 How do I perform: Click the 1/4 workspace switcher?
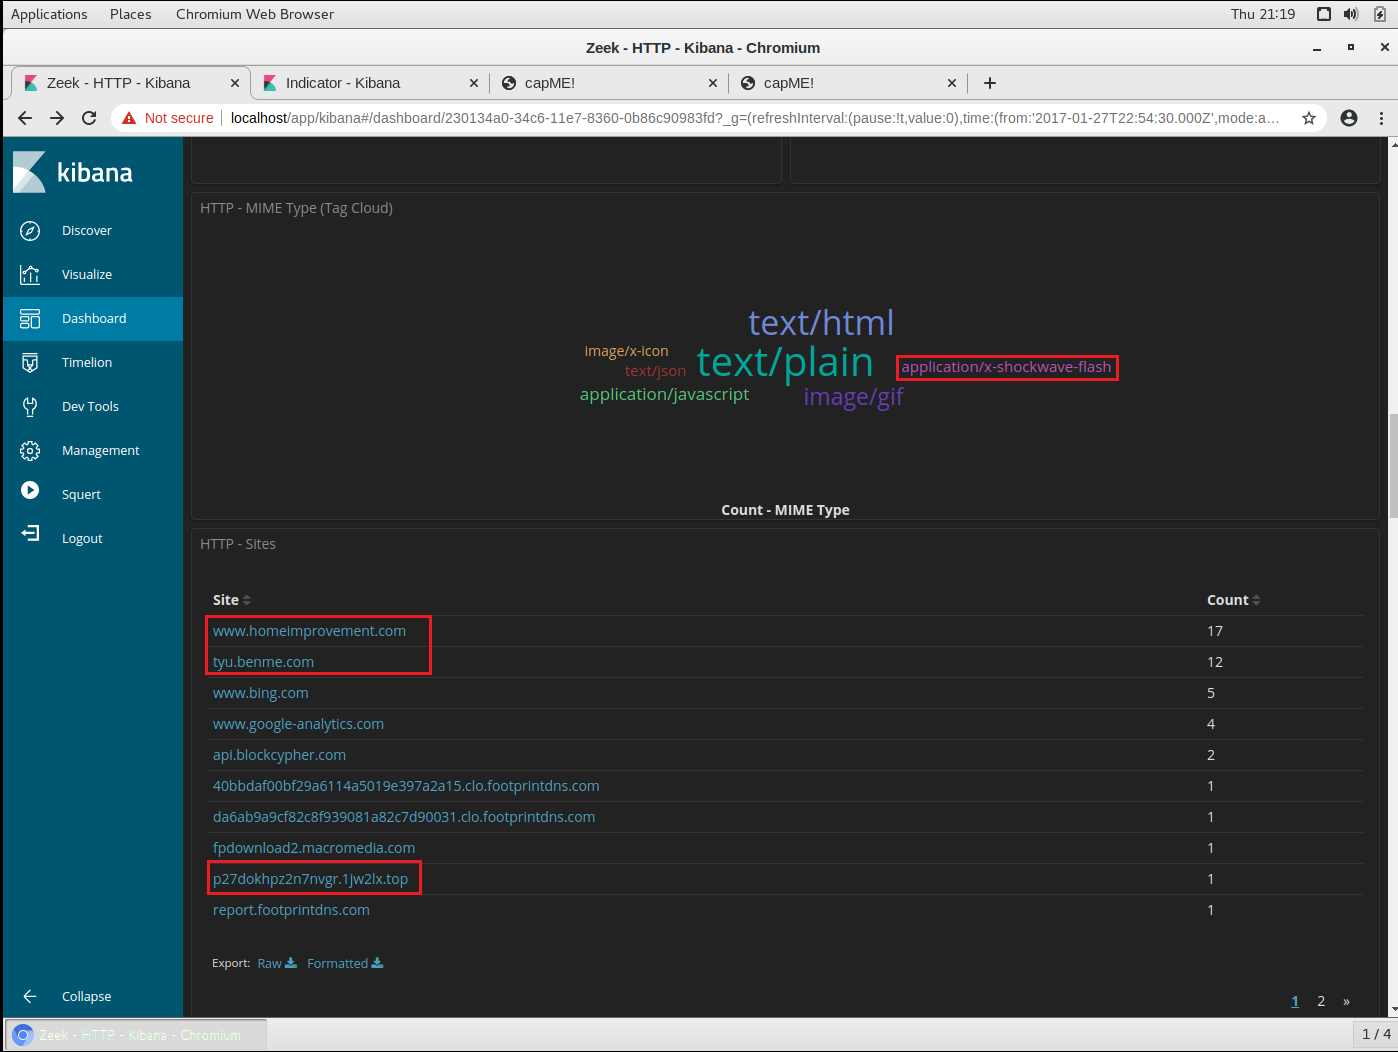point(1376,1034)
